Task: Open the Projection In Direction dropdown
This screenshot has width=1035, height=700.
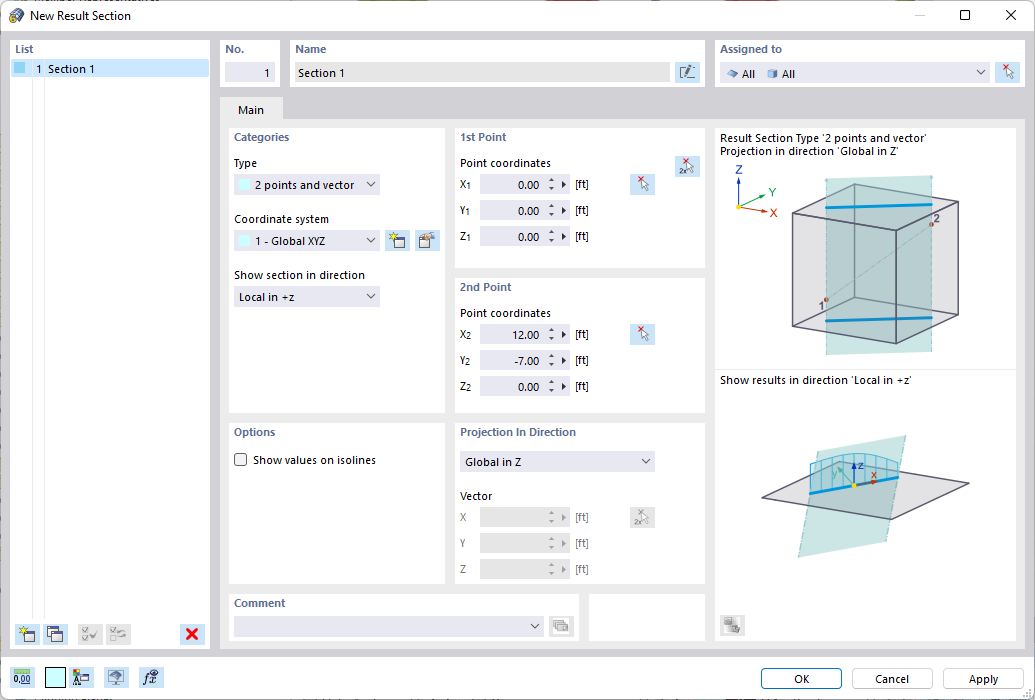Action: tap(557, 461)
